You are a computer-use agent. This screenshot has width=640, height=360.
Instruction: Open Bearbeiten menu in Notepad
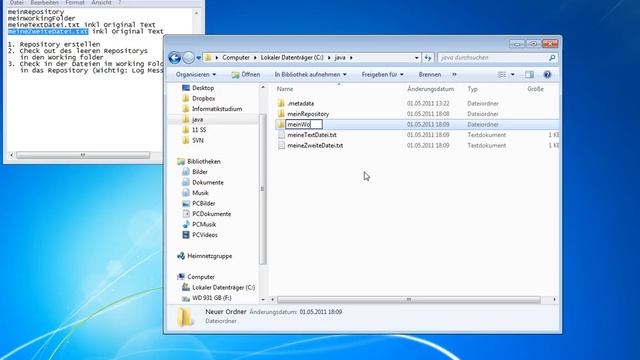(x=44, y=2)
